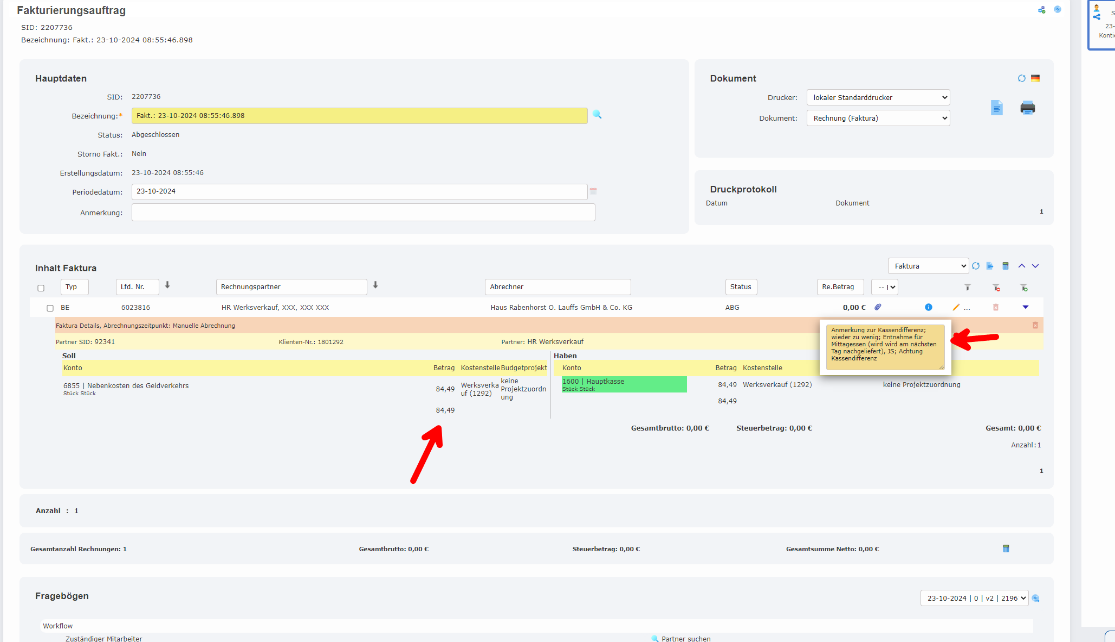Click the pencil edit icon in invoice row
1115x642 pixels.
pos(956,307)
